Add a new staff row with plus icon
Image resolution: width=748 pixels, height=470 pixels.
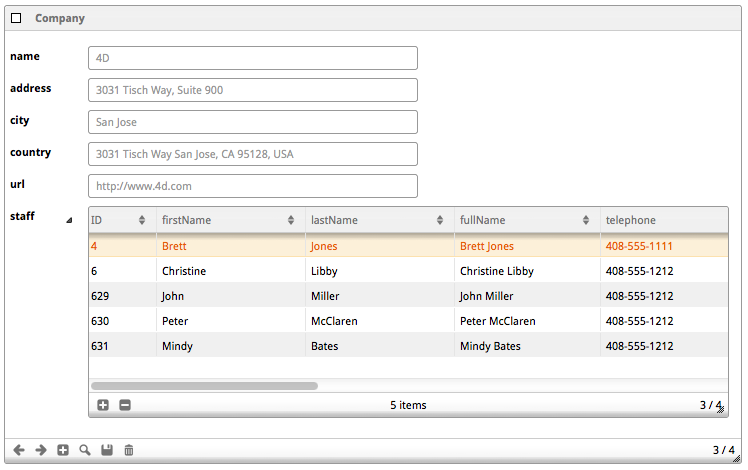tap(103, 405)
